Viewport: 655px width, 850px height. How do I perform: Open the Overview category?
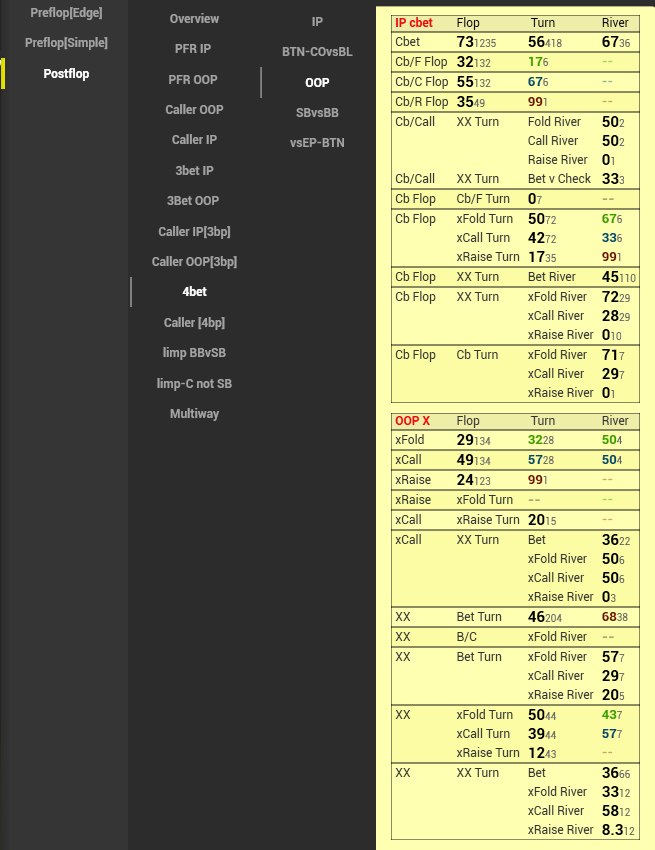click(x=194, y=19)
